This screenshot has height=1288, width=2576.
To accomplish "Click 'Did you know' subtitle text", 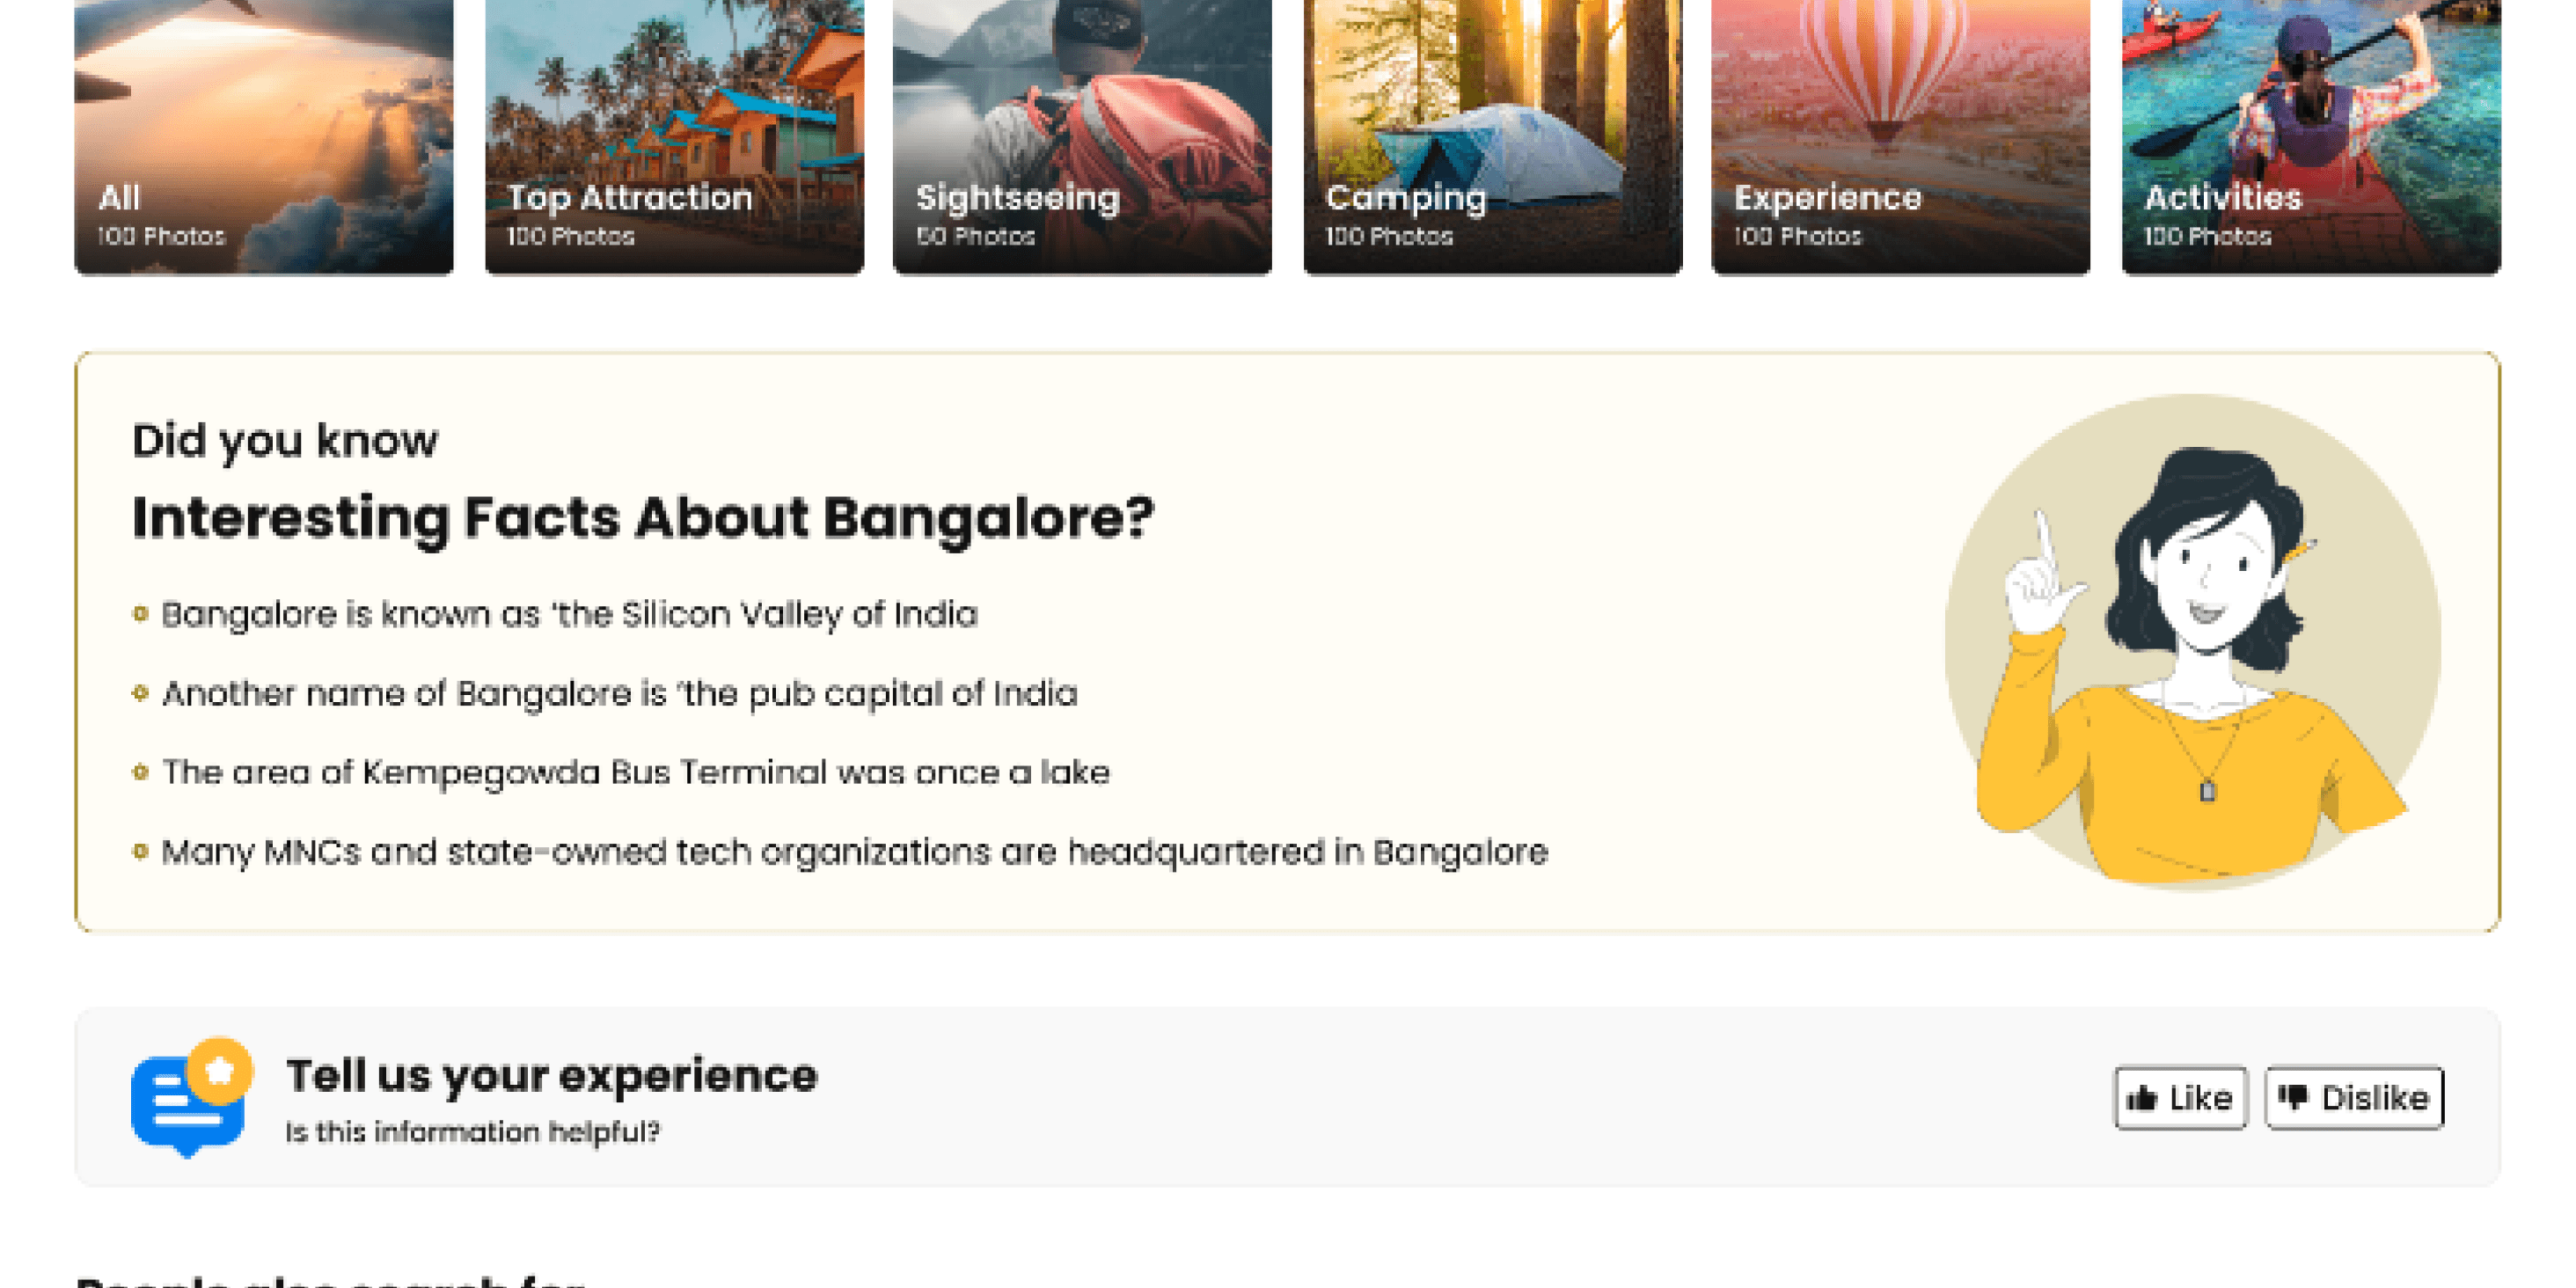I will 285,440.
